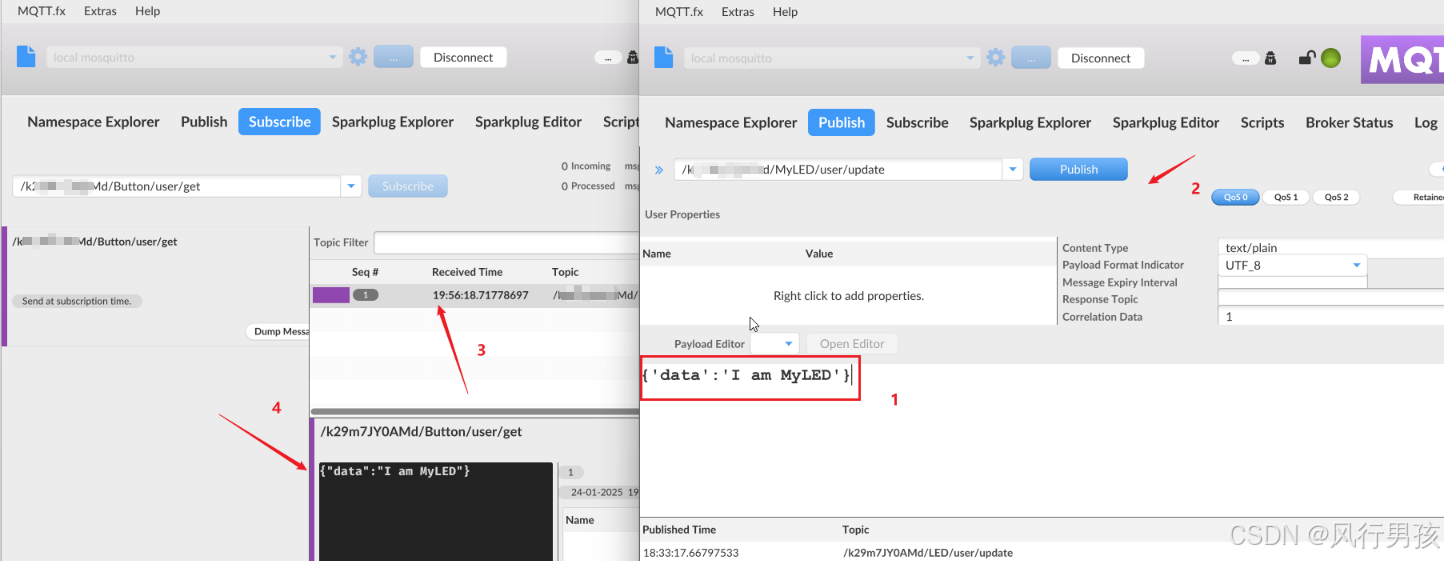Click the payload text {'data':'I am MyLED'}
Screen dimensions: 1444x561
point(747,375)
